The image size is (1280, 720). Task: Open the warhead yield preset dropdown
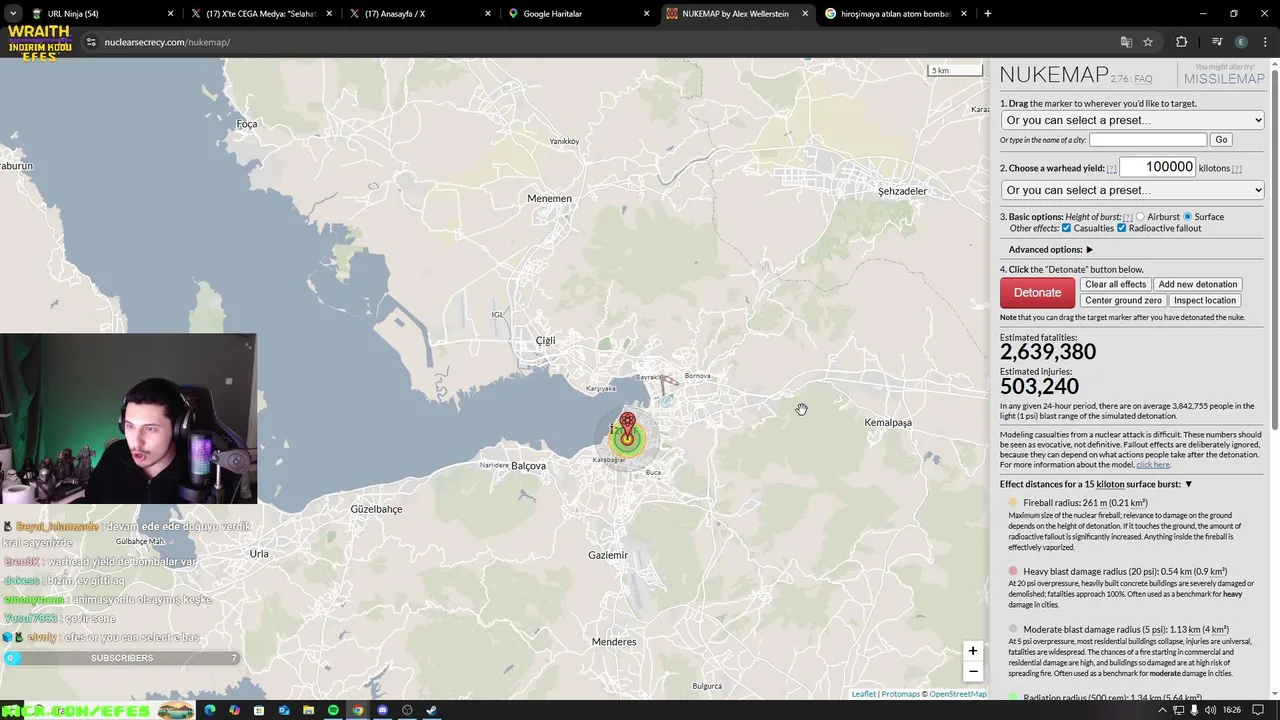pyautogui.click(x=1132, y=190)
